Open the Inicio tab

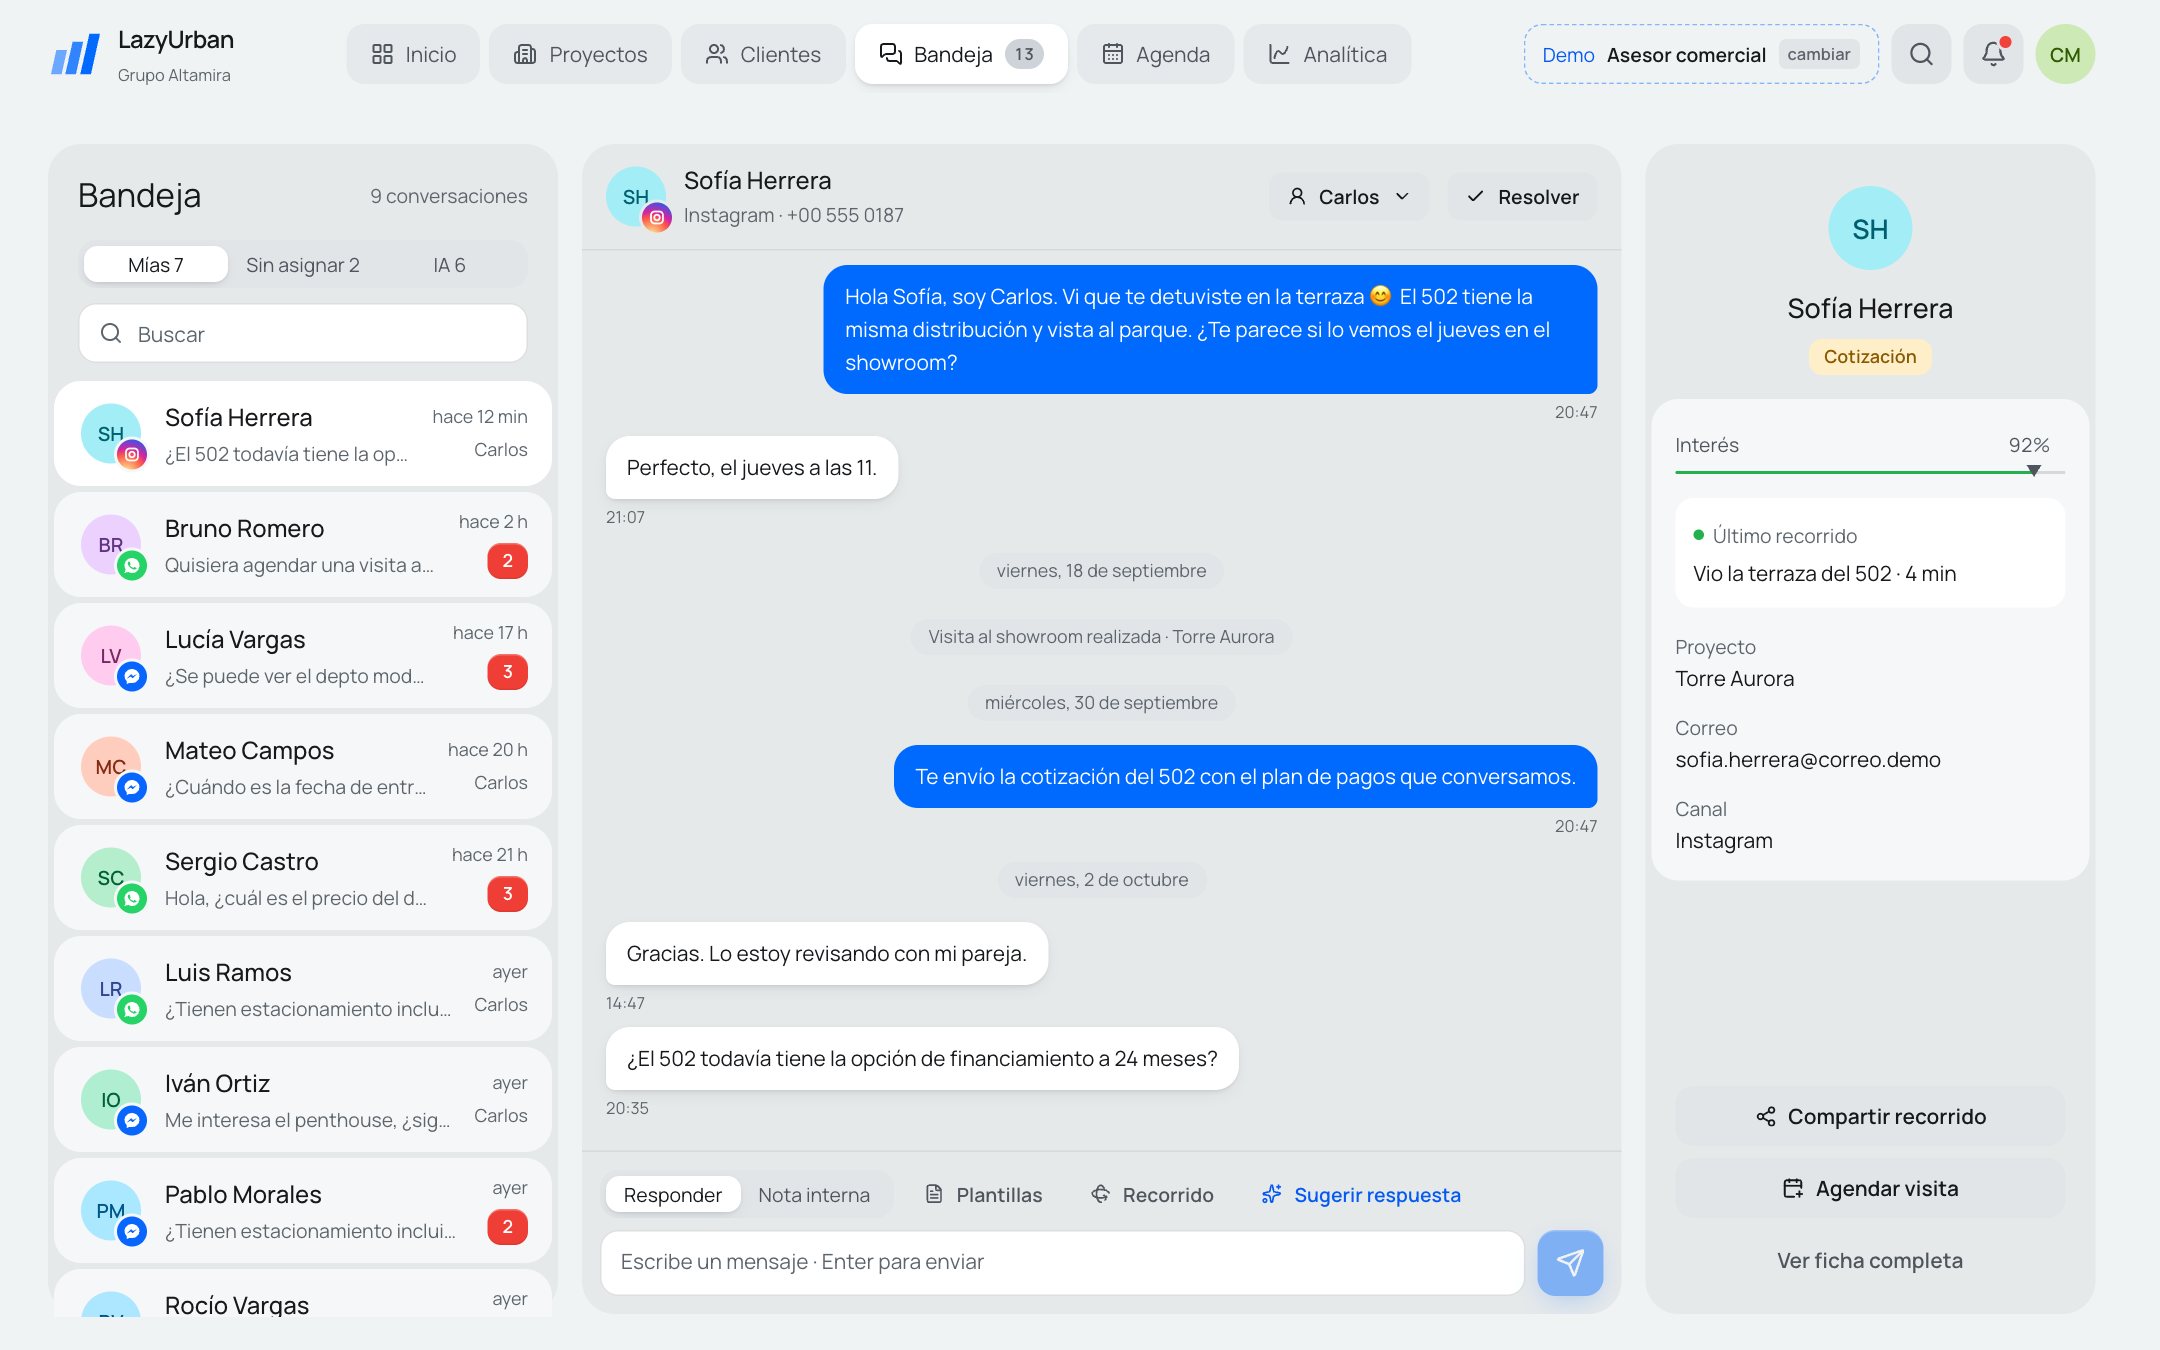pos(413,54)
